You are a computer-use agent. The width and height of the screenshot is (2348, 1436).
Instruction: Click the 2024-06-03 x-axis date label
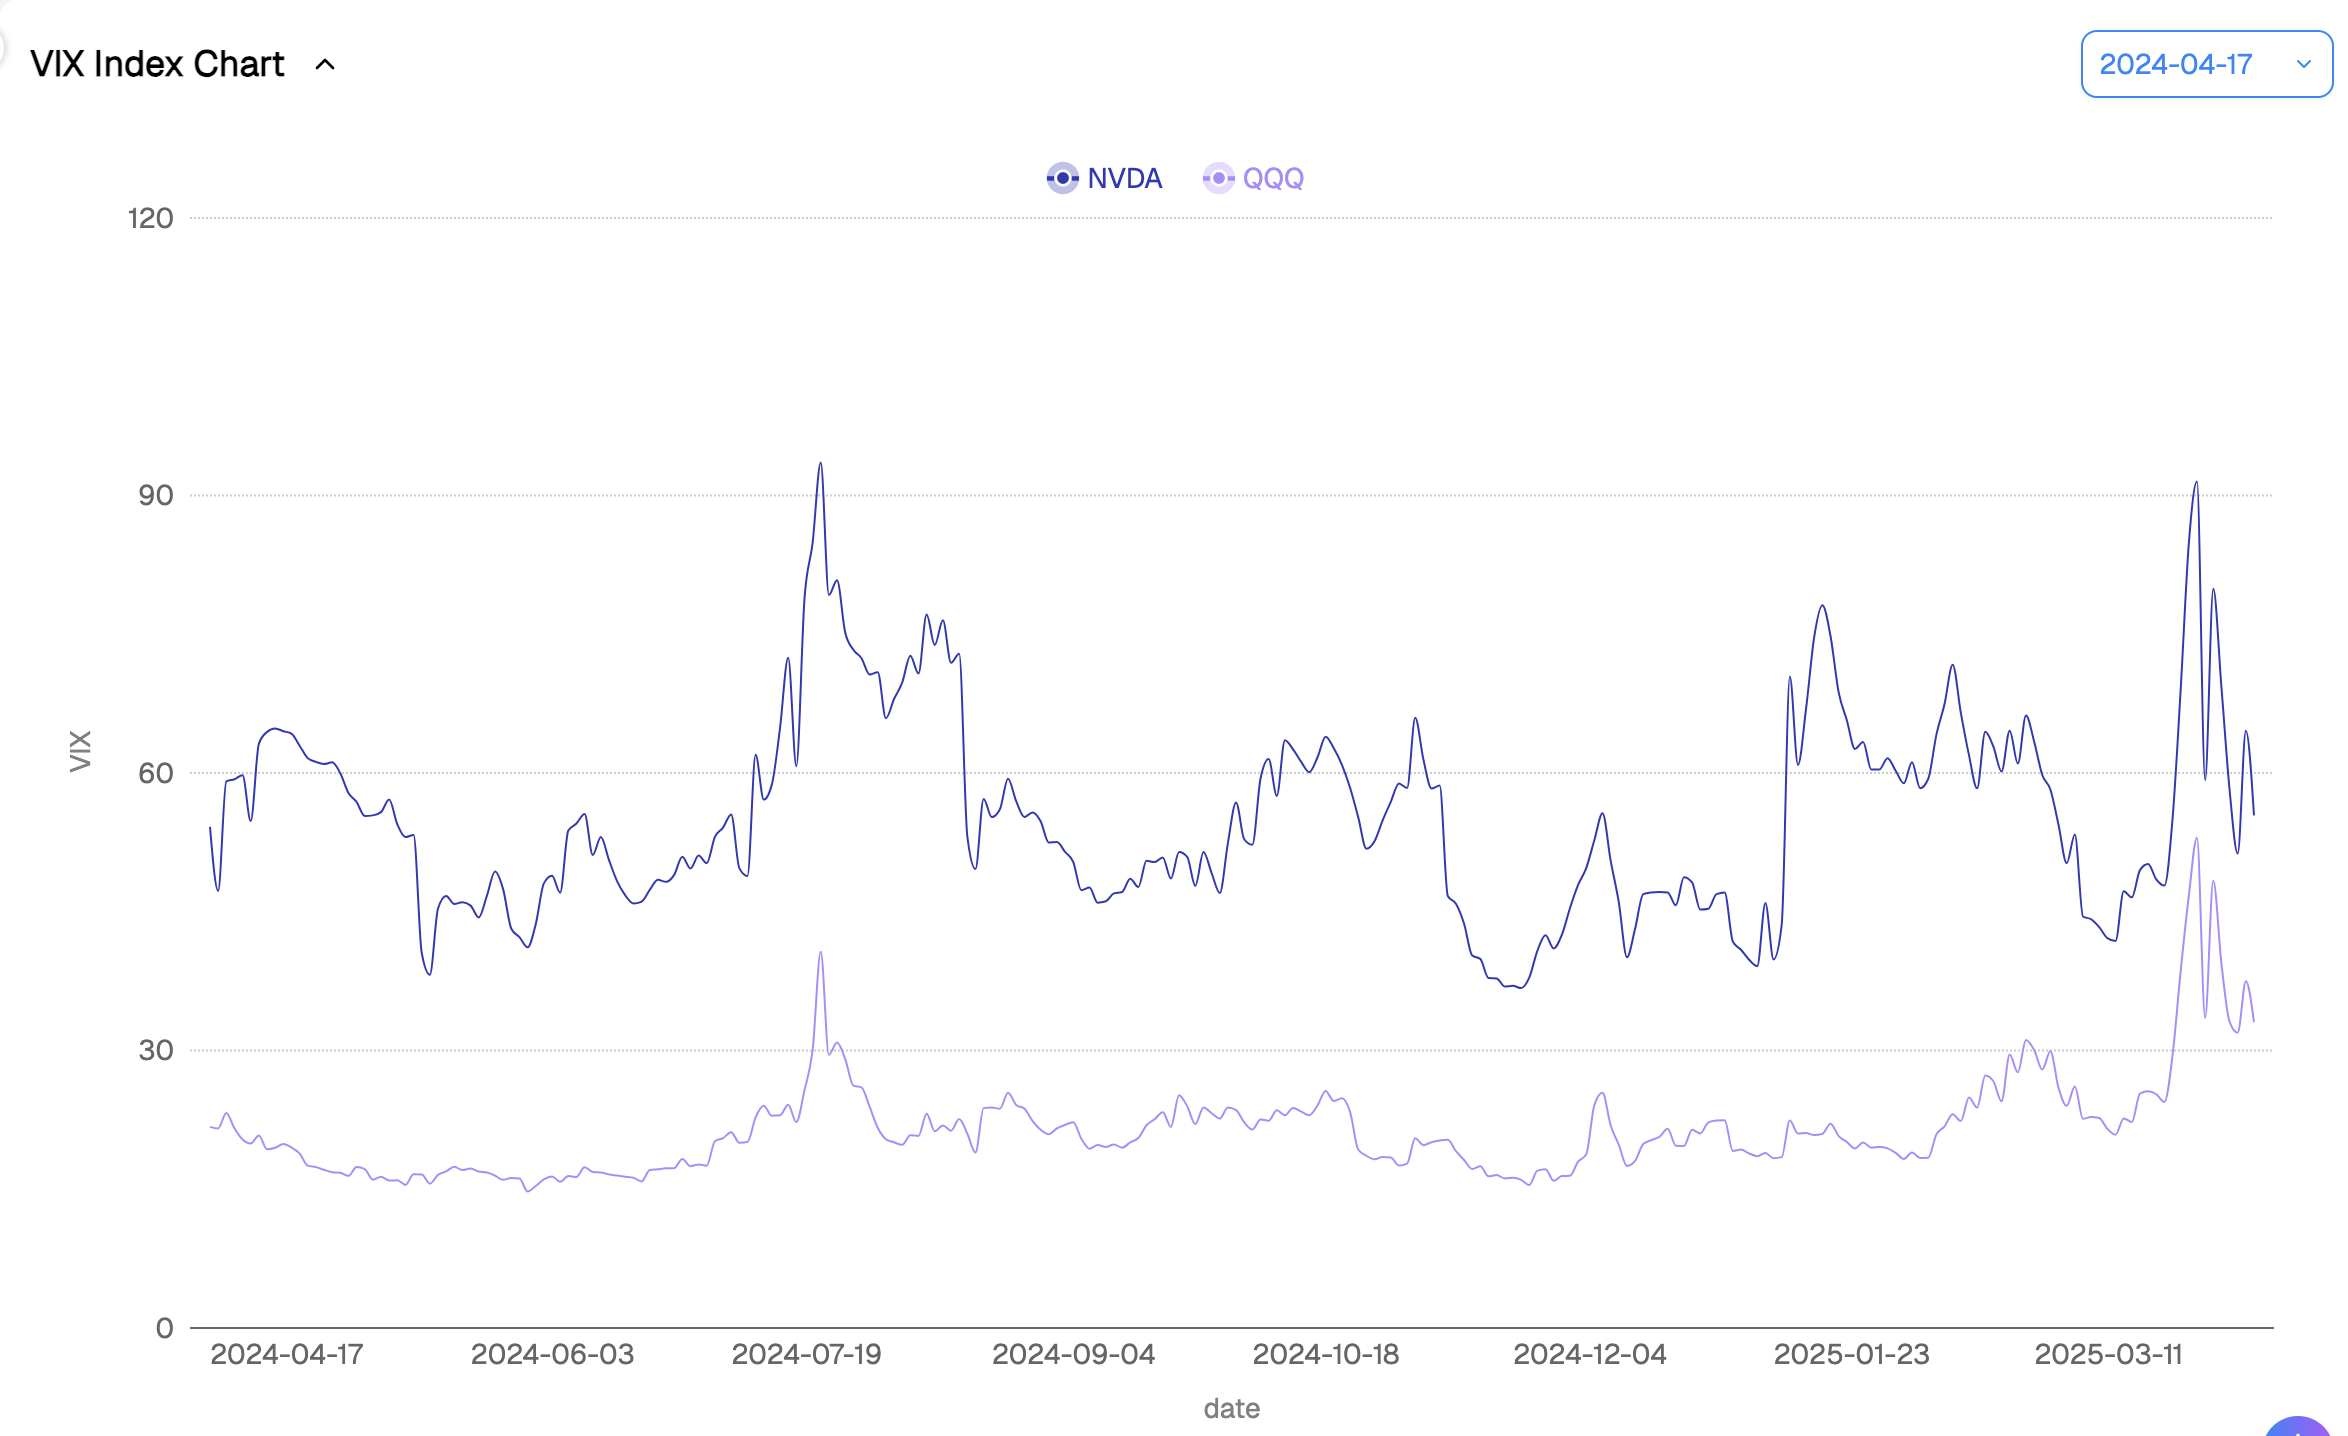click(552, 1354)
